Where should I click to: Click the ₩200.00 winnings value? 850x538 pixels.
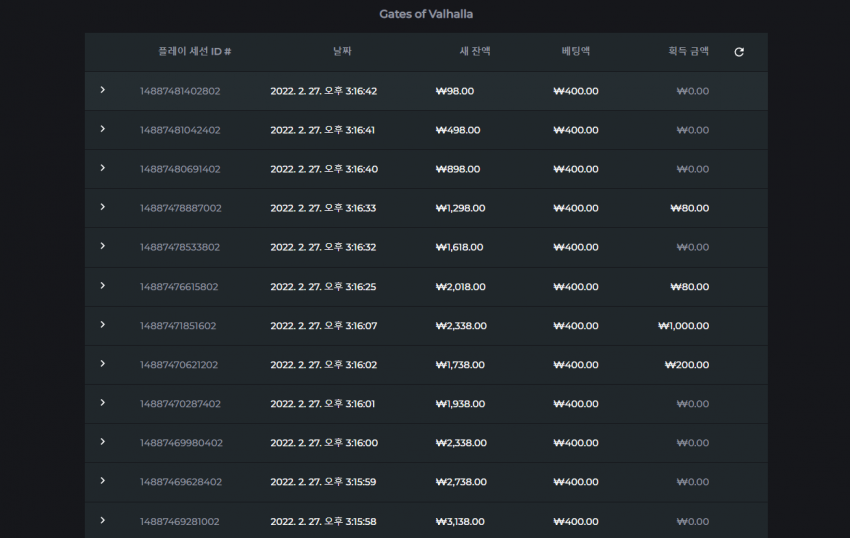[687, 365]
